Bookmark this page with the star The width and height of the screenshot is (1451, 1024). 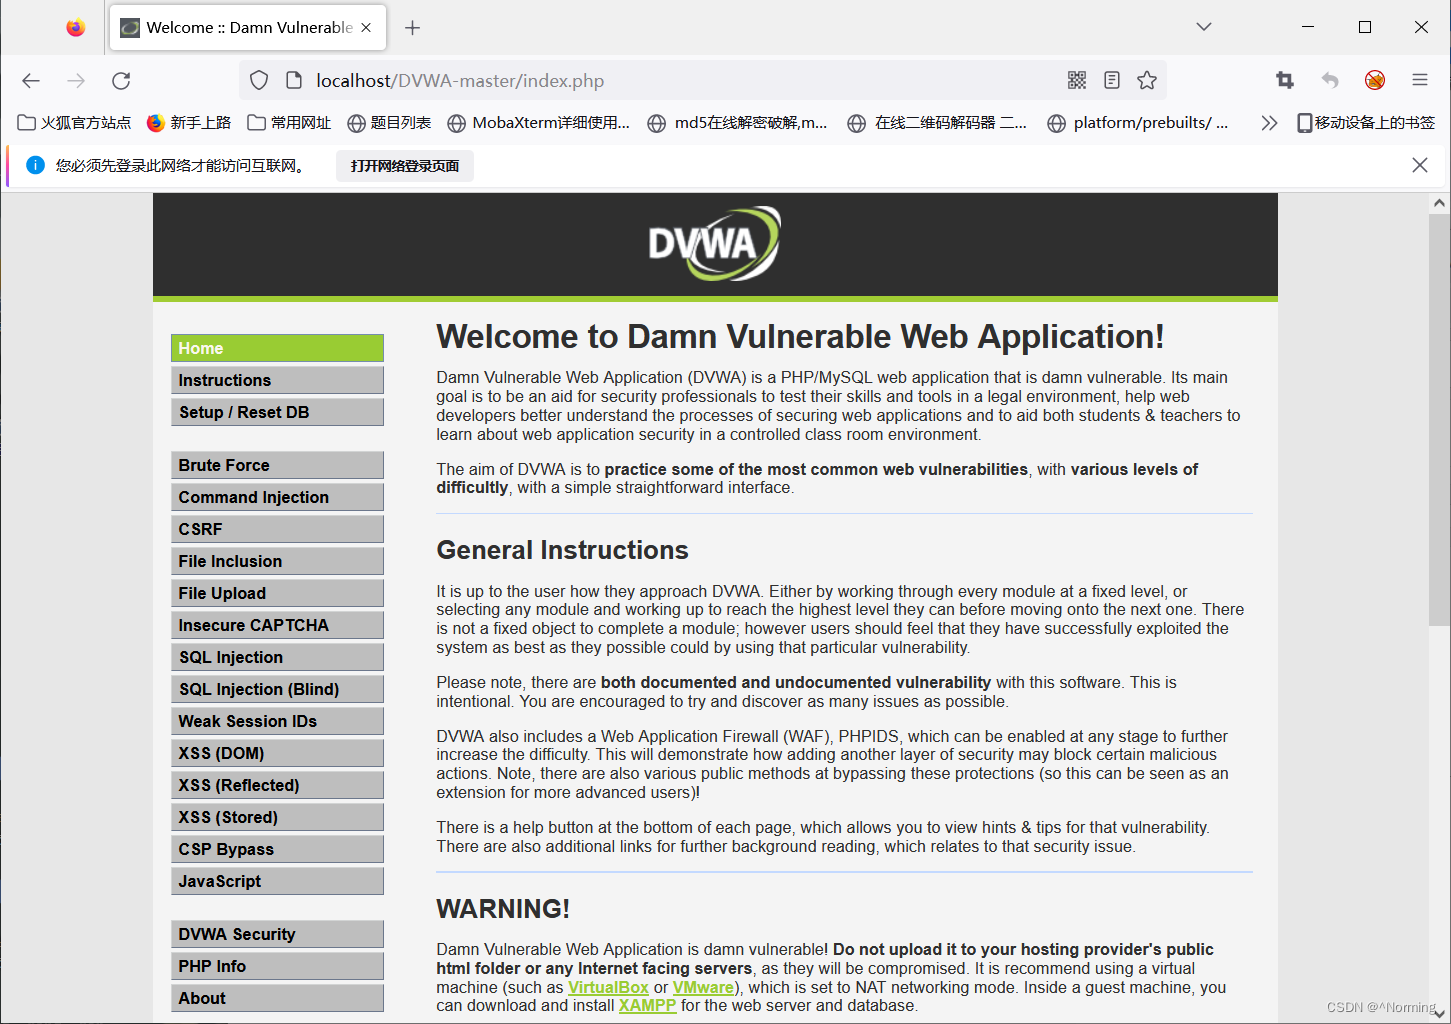1147,81
